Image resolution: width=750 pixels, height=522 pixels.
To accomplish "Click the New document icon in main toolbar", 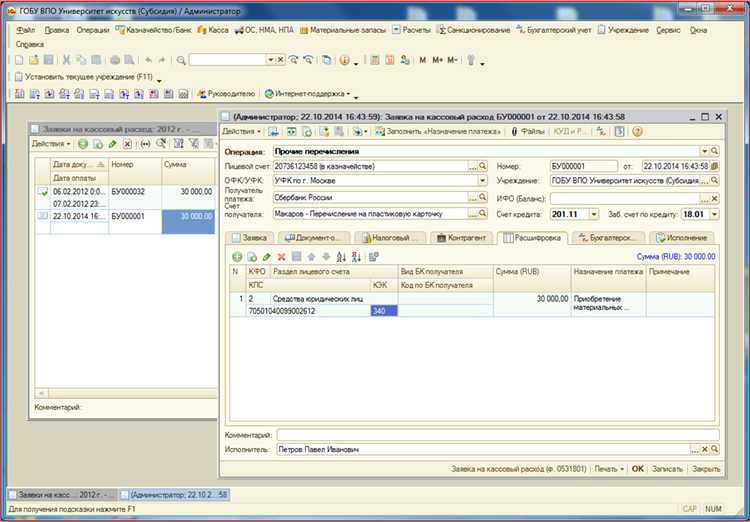I will tap(19, 60).
